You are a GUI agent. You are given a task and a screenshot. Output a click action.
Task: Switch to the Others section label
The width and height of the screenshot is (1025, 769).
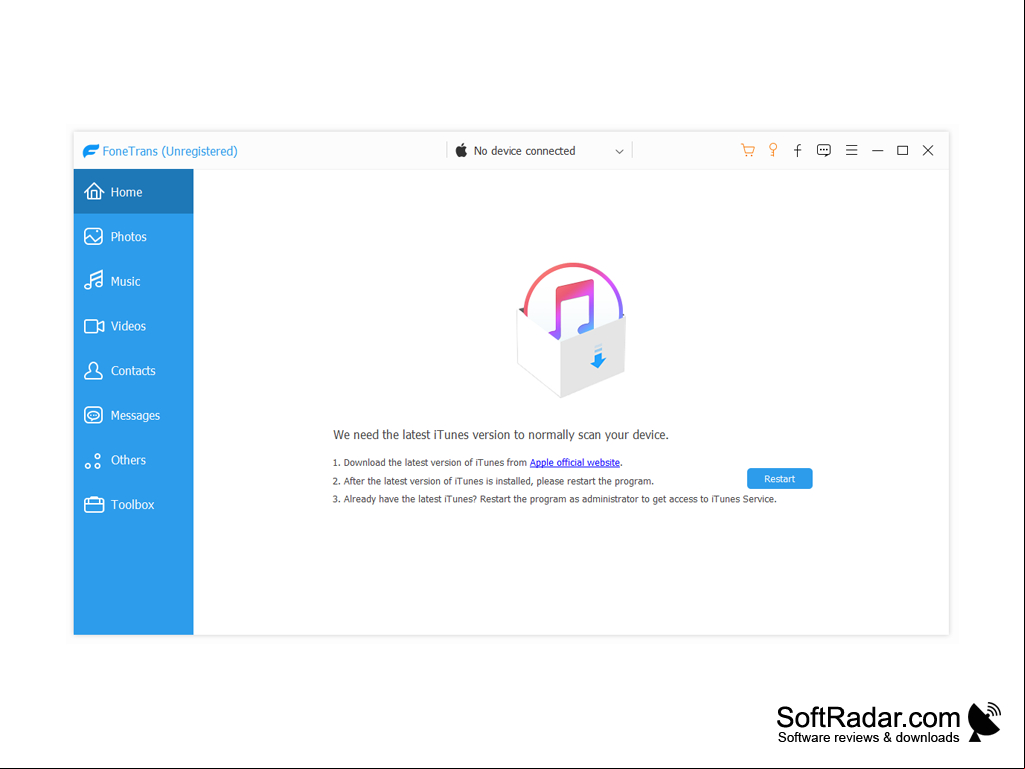128,460
